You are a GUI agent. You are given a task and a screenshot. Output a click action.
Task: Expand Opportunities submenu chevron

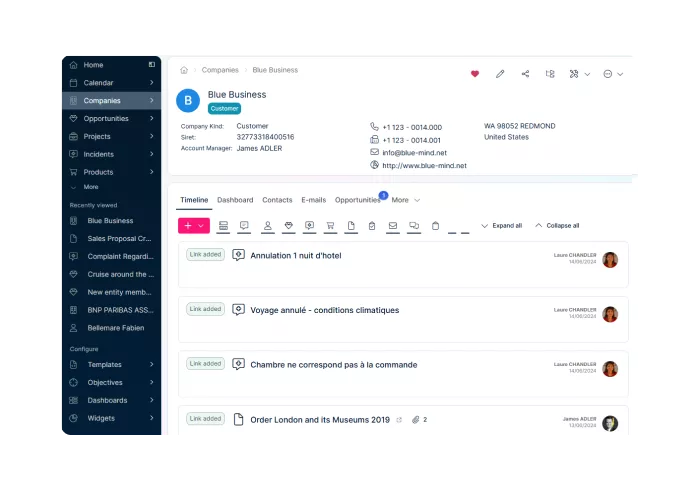pos(152,118)
